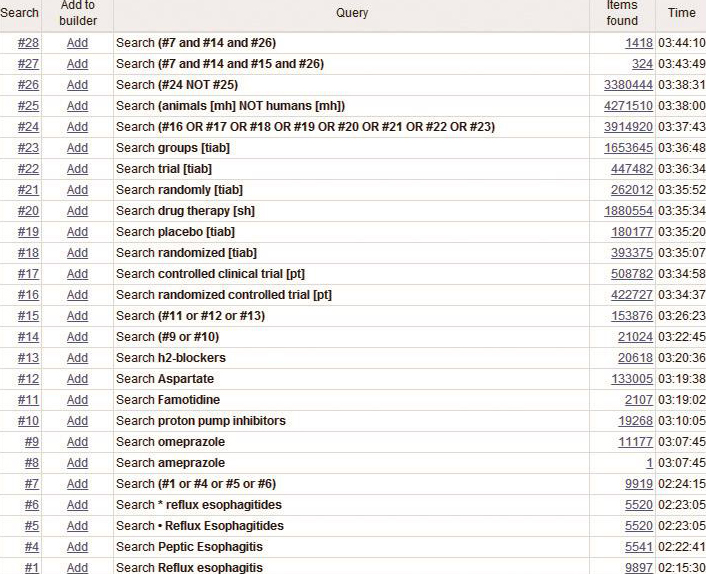Open the 2107 Famotidine results
The width and height of the screenshot is (706, 574).
[x=639, y=400]
